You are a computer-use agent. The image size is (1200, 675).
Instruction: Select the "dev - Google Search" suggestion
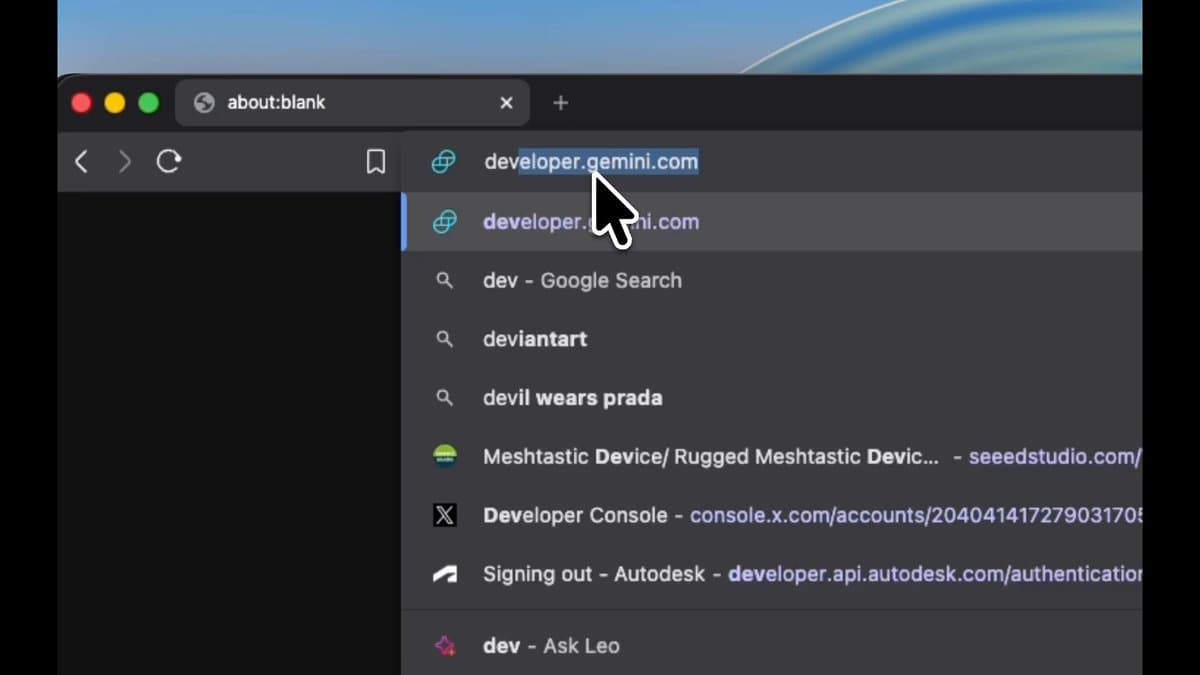pos(582,281)
